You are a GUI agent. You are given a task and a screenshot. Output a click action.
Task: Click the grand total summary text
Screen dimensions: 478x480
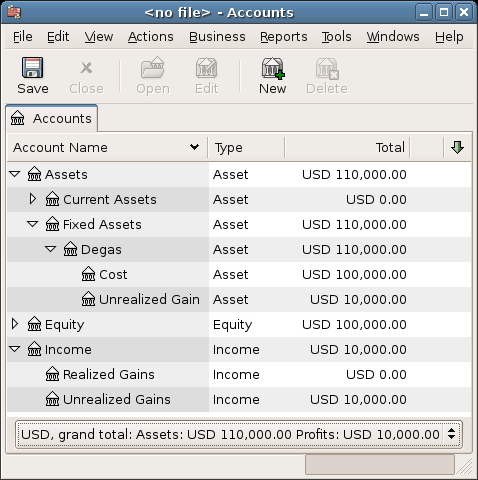pos(230,434)
